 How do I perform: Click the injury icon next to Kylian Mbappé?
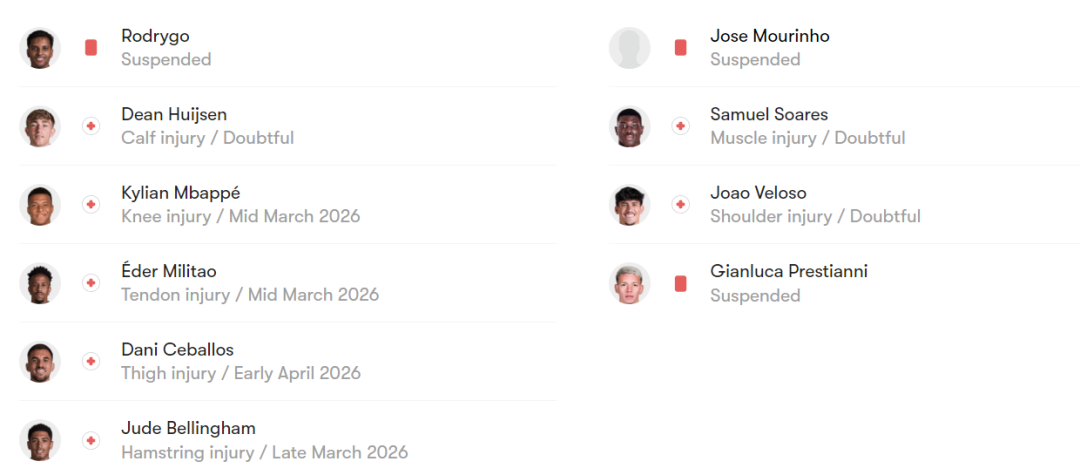coord(91,205)
